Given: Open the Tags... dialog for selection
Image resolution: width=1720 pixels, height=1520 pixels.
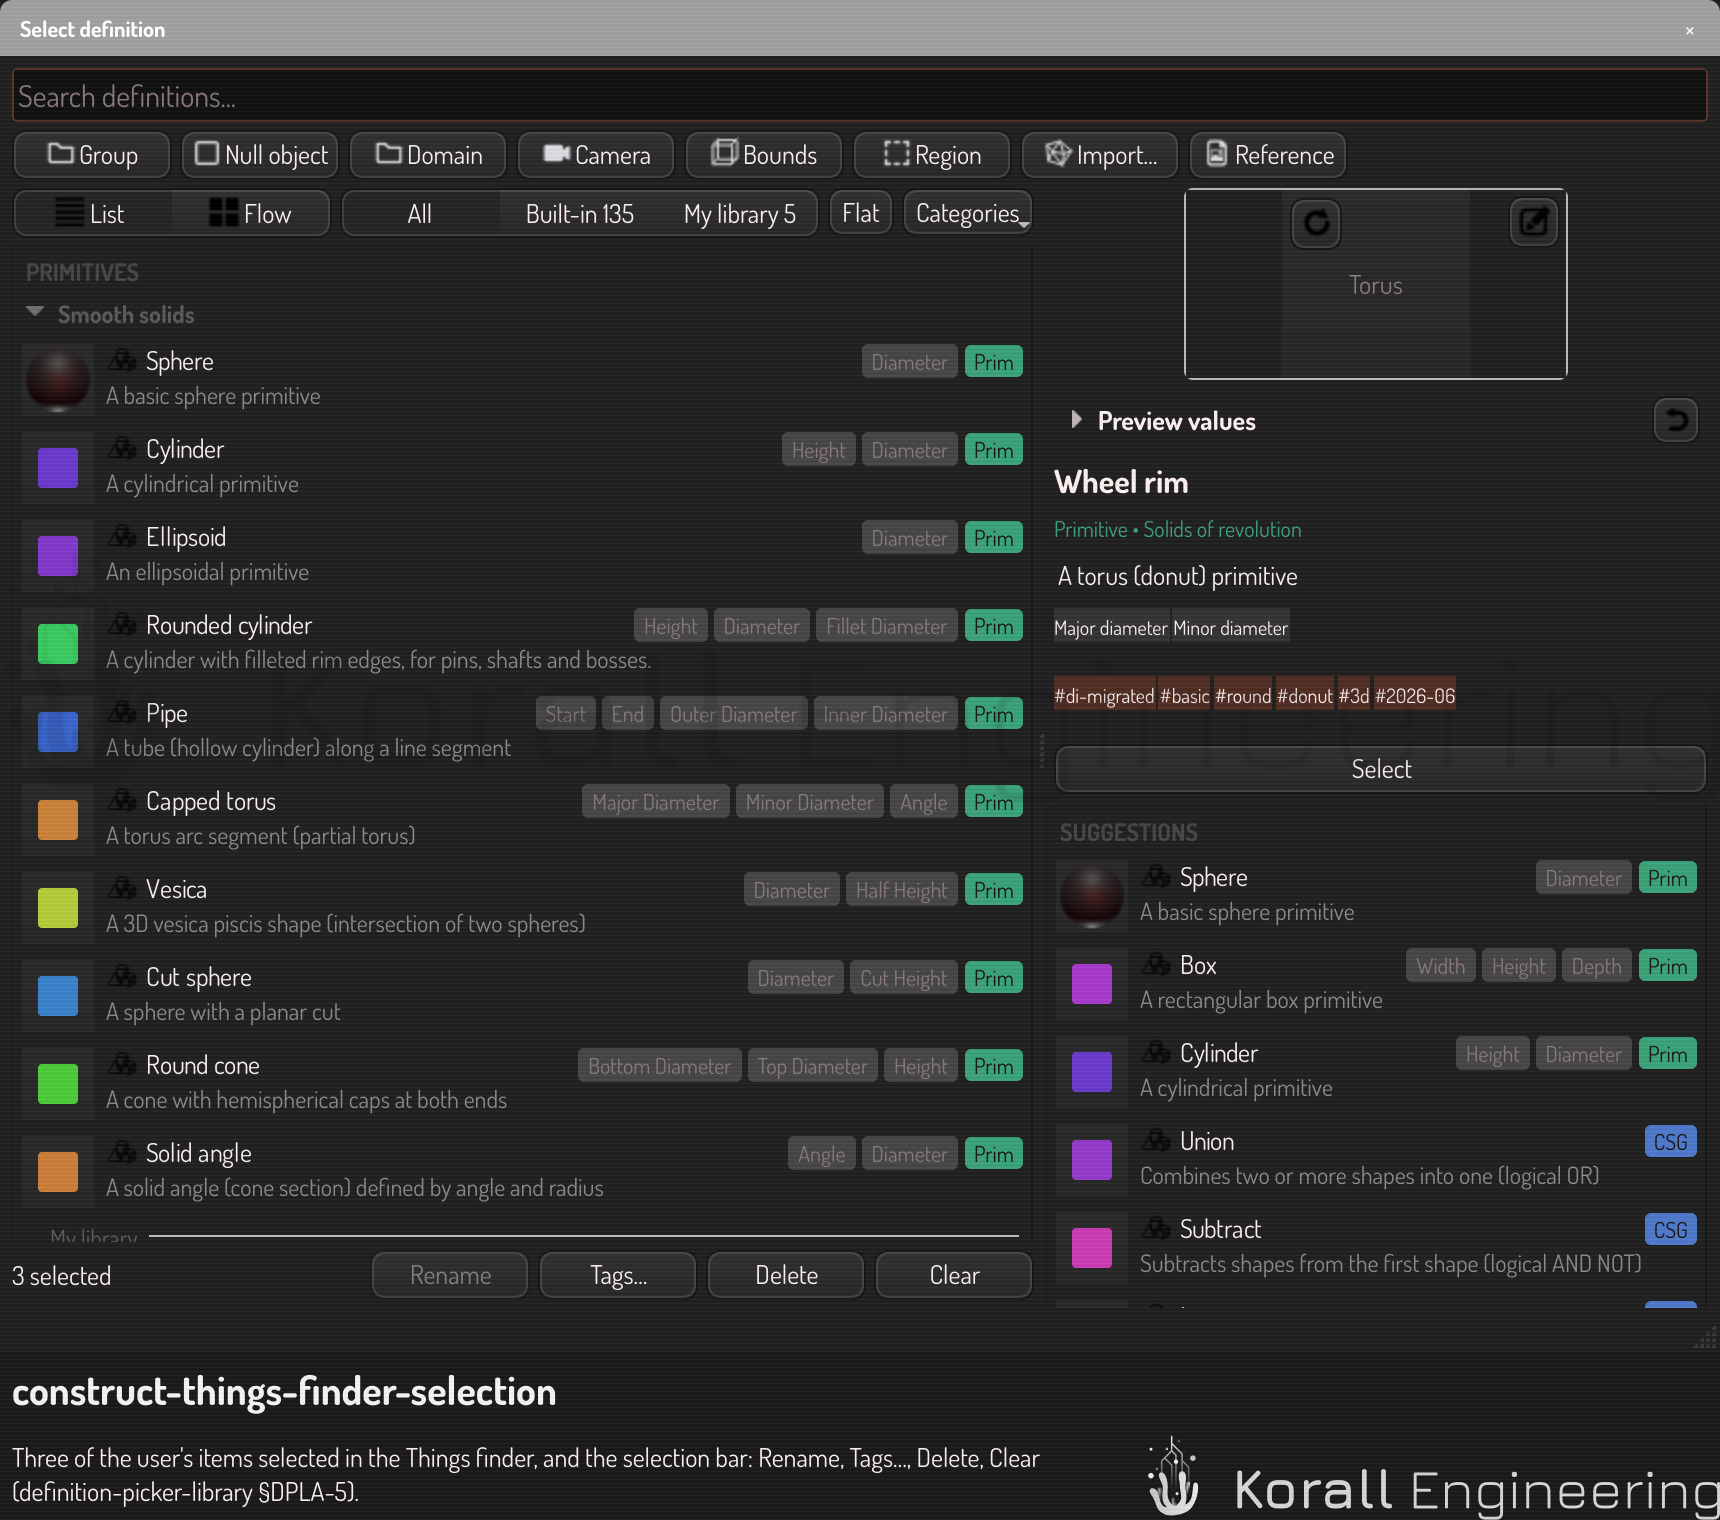Looking at the screenshot, I should [618, 1275].
